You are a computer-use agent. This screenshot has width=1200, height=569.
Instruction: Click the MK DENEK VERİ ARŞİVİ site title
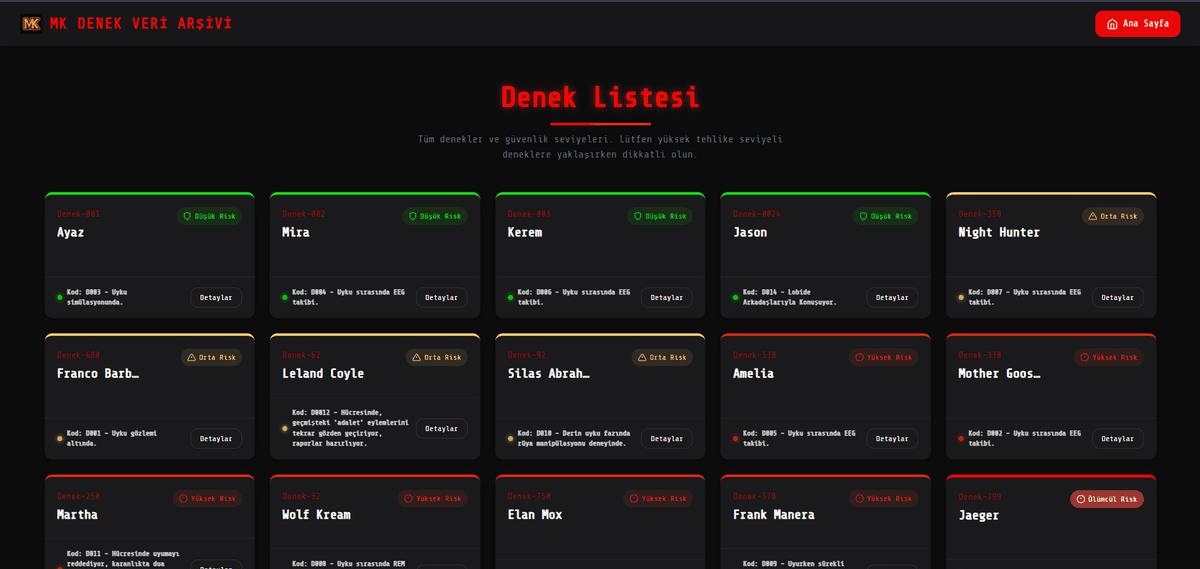(x=141, y=23)
